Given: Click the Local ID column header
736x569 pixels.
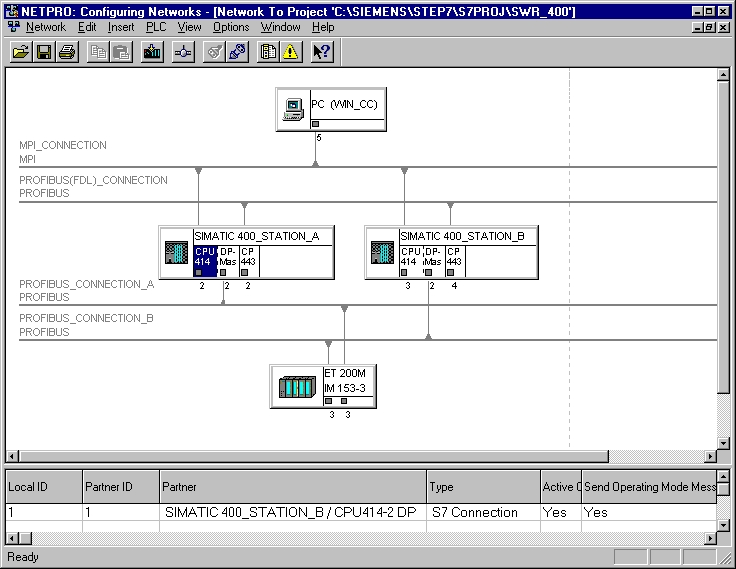Looking at the screenshot, I should (44, 487).
